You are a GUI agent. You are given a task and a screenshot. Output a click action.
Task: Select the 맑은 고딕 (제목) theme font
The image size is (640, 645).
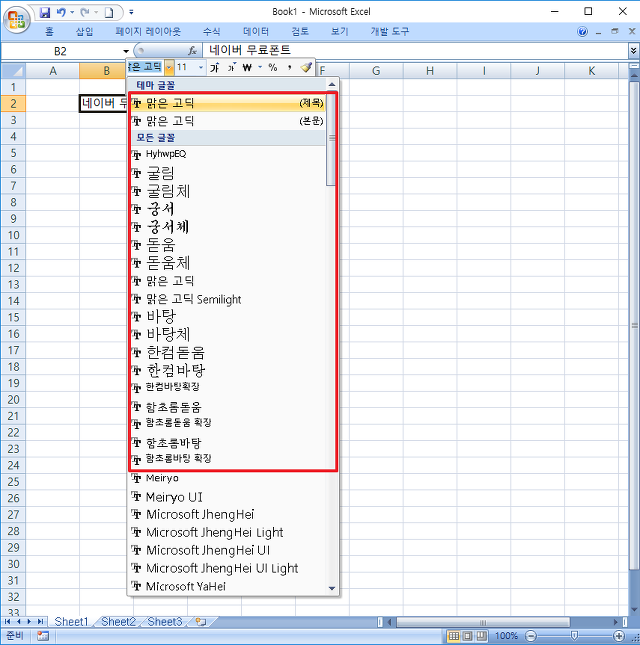click(228, 103)
